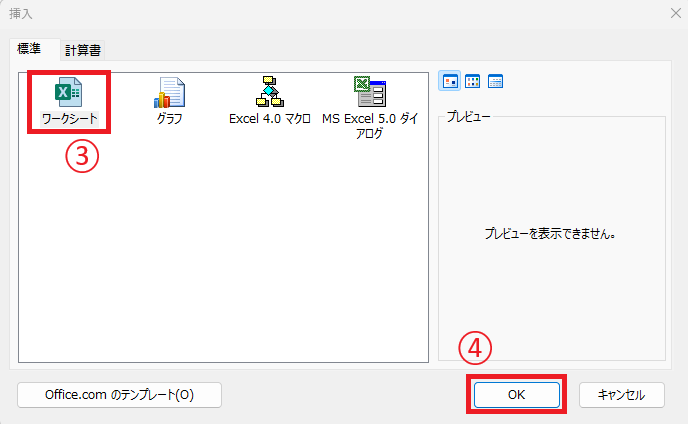This screenshot has height=424, width=688.
Task: Click the OK button
Action: [x=516, y=395]
